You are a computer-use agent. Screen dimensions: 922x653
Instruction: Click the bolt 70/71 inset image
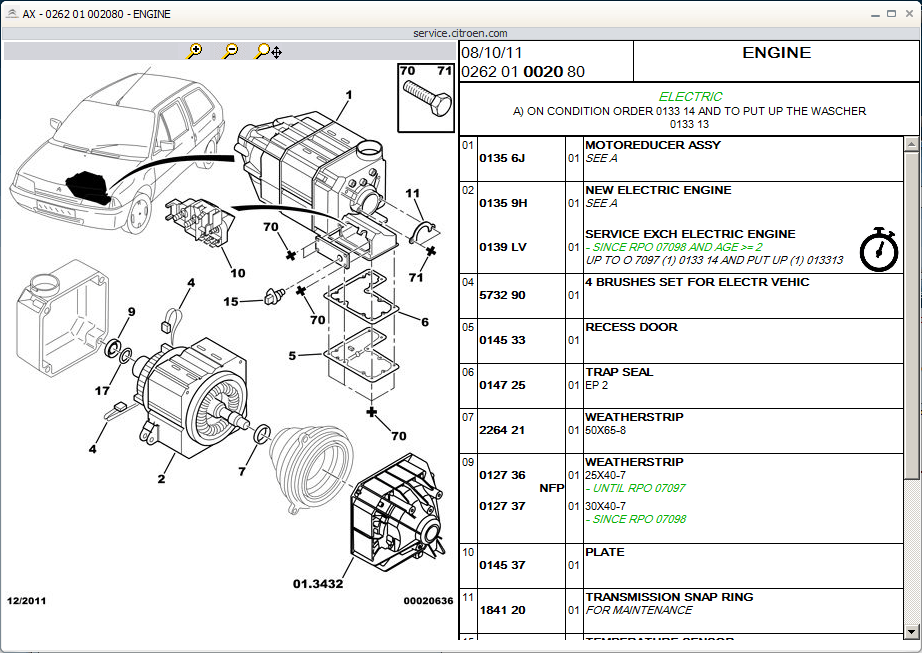coord(426,96)
